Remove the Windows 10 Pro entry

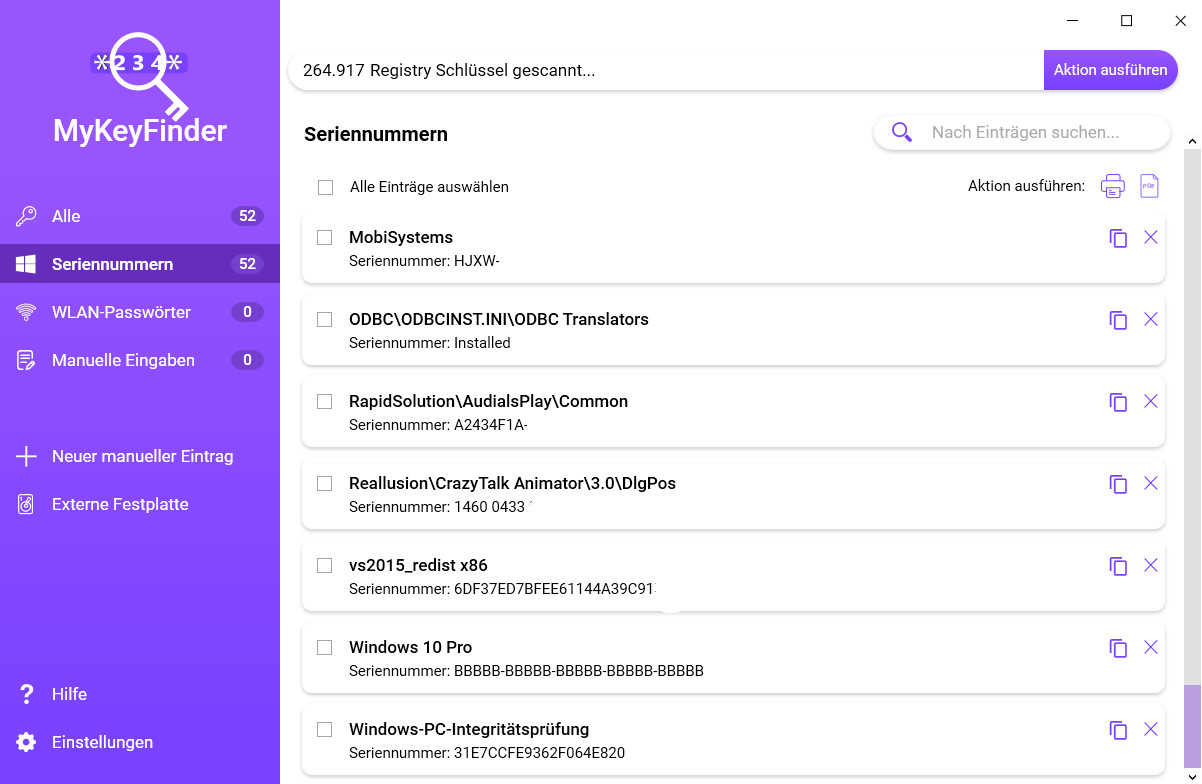click(x=1151, y=647)
